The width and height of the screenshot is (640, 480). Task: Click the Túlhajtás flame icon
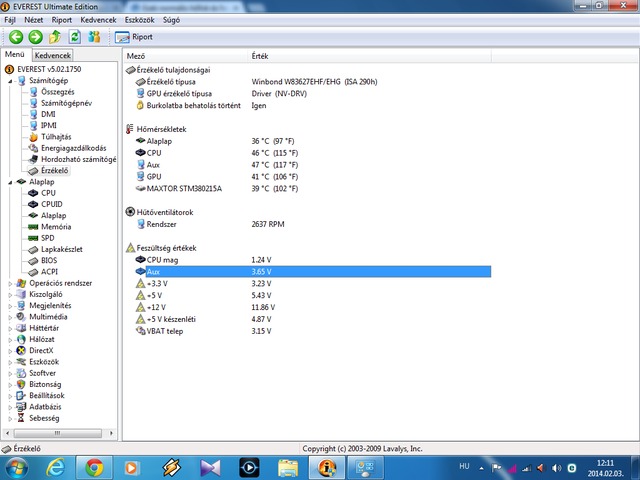(33, 137)
